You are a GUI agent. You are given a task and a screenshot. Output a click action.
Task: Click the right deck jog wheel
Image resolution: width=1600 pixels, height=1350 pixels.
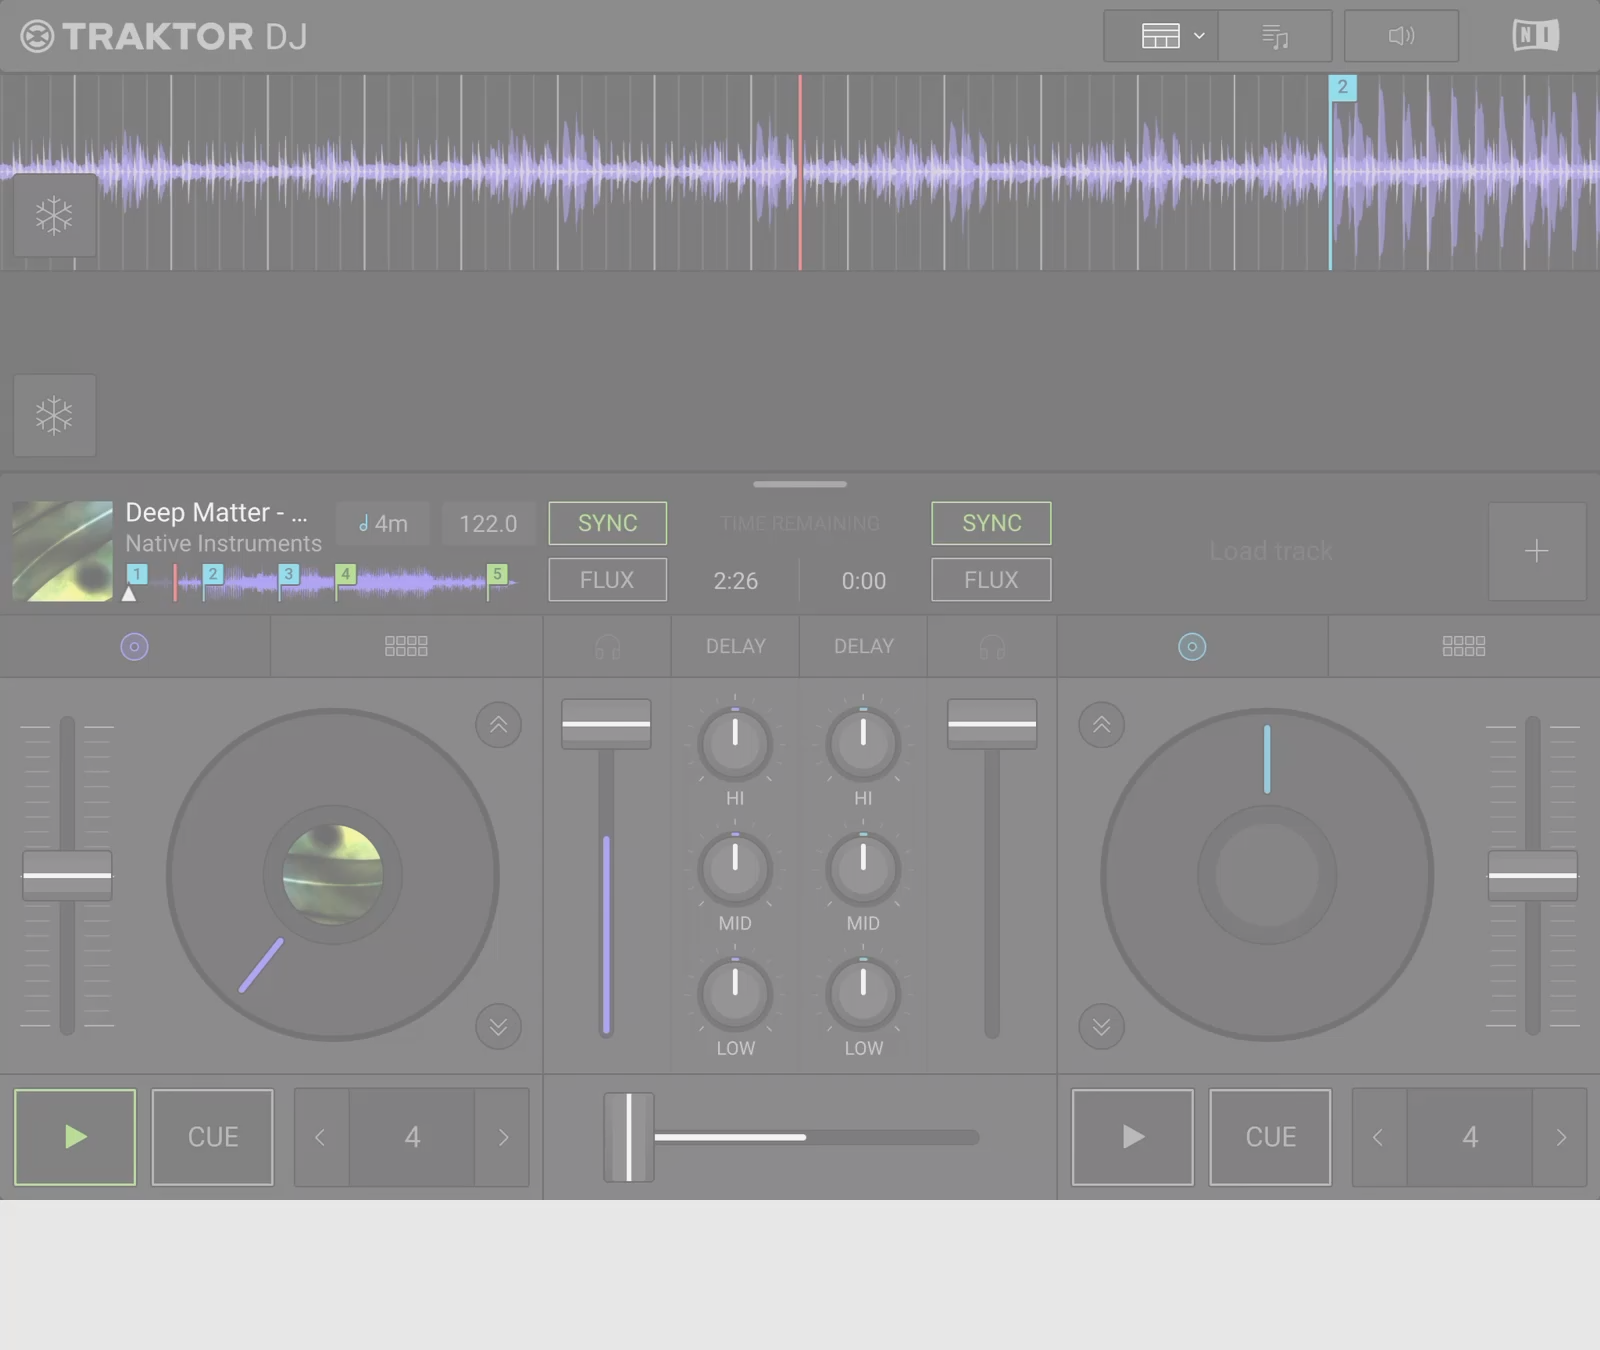click(1267, 875)
